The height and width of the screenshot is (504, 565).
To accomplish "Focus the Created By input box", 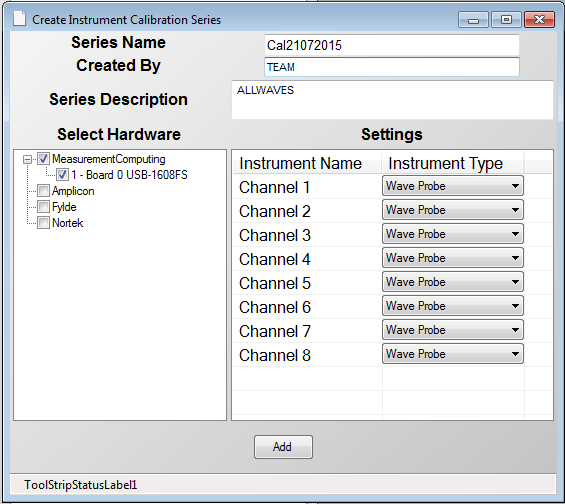I will pos(392,67).
